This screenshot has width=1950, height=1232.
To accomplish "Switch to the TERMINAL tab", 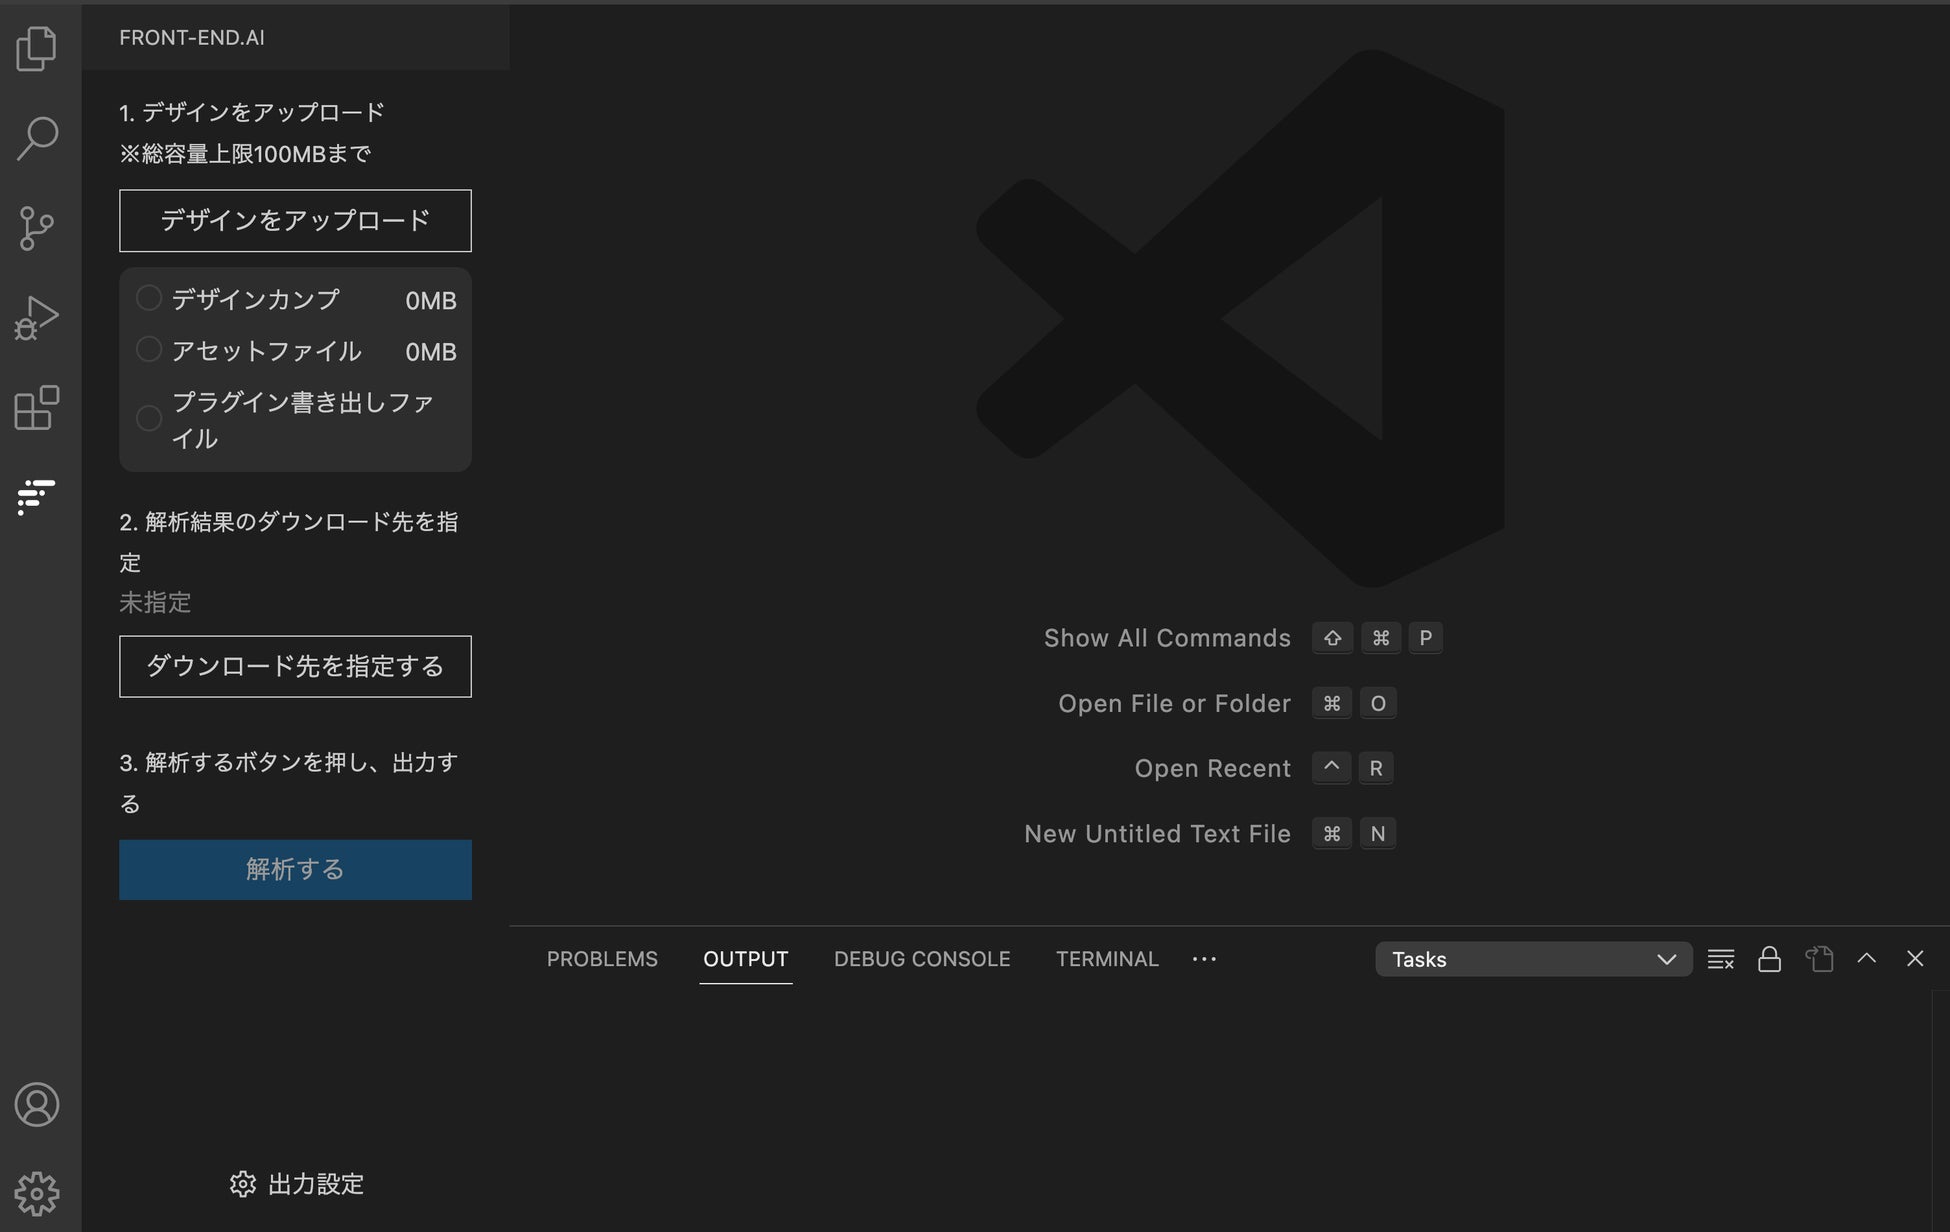I will [x=1107, y=959].
